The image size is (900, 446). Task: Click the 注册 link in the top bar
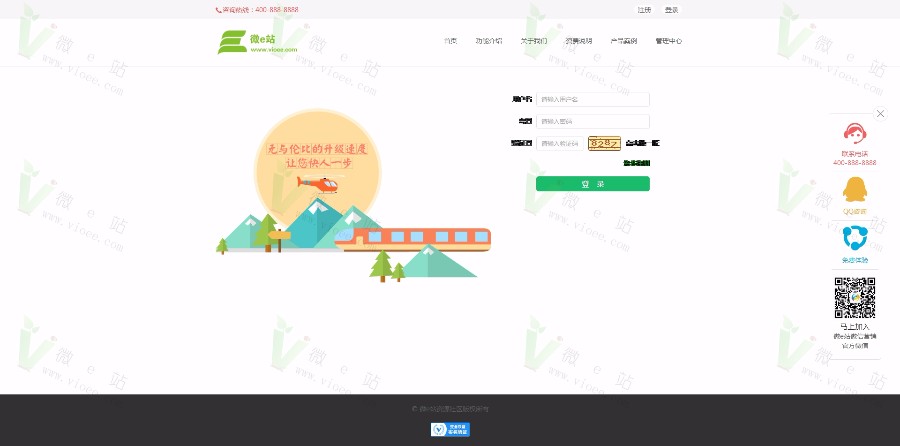pyautogui.click(x=644, y=10)
